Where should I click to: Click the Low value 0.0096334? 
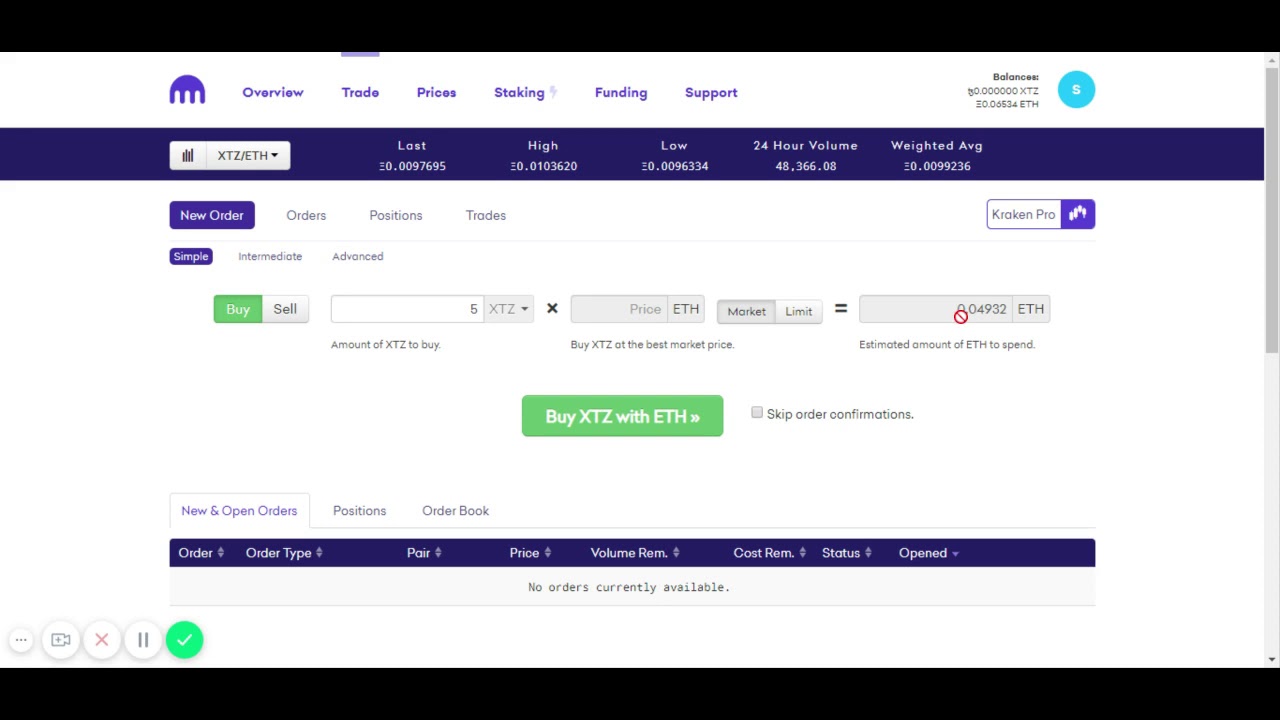(674, 166)
